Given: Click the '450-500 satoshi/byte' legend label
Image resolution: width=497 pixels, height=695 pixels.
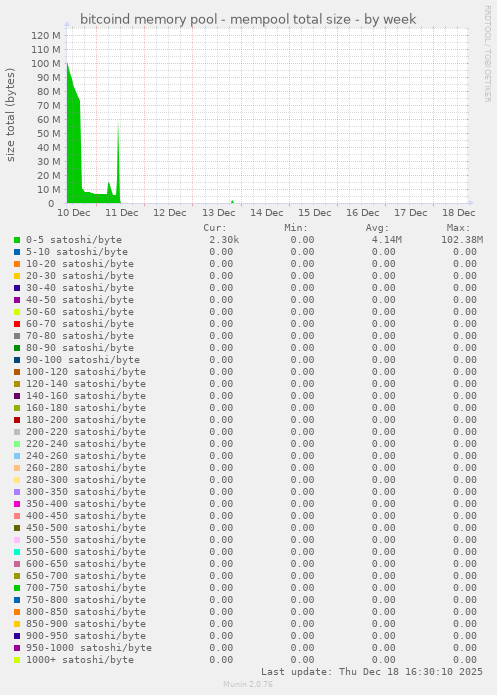Looking at the screenshot, I should [86, 527].
